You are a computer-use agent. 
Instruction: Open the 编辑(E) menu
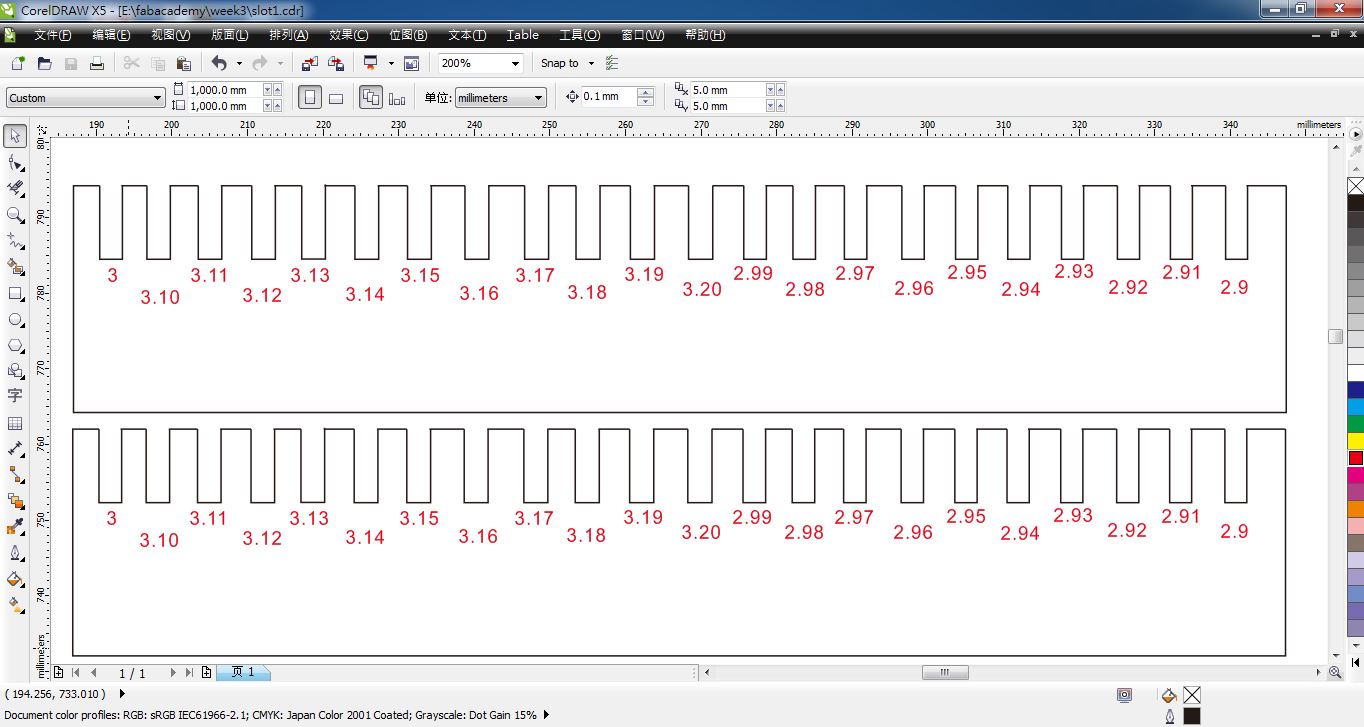point(111,35)
